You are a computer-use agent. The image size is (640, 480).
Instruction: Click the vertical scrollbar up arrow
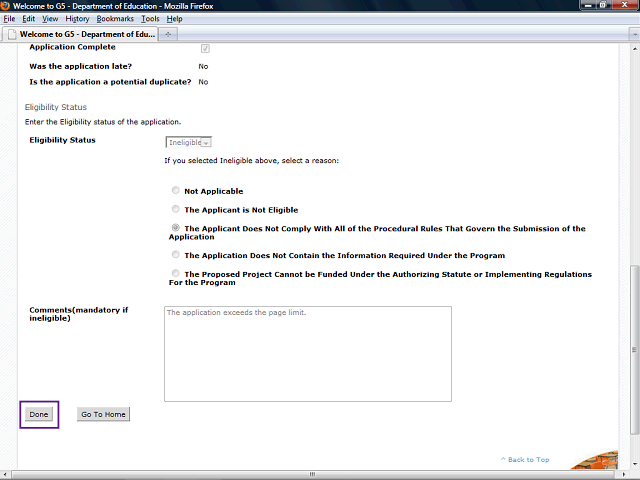tap(634, 48)
